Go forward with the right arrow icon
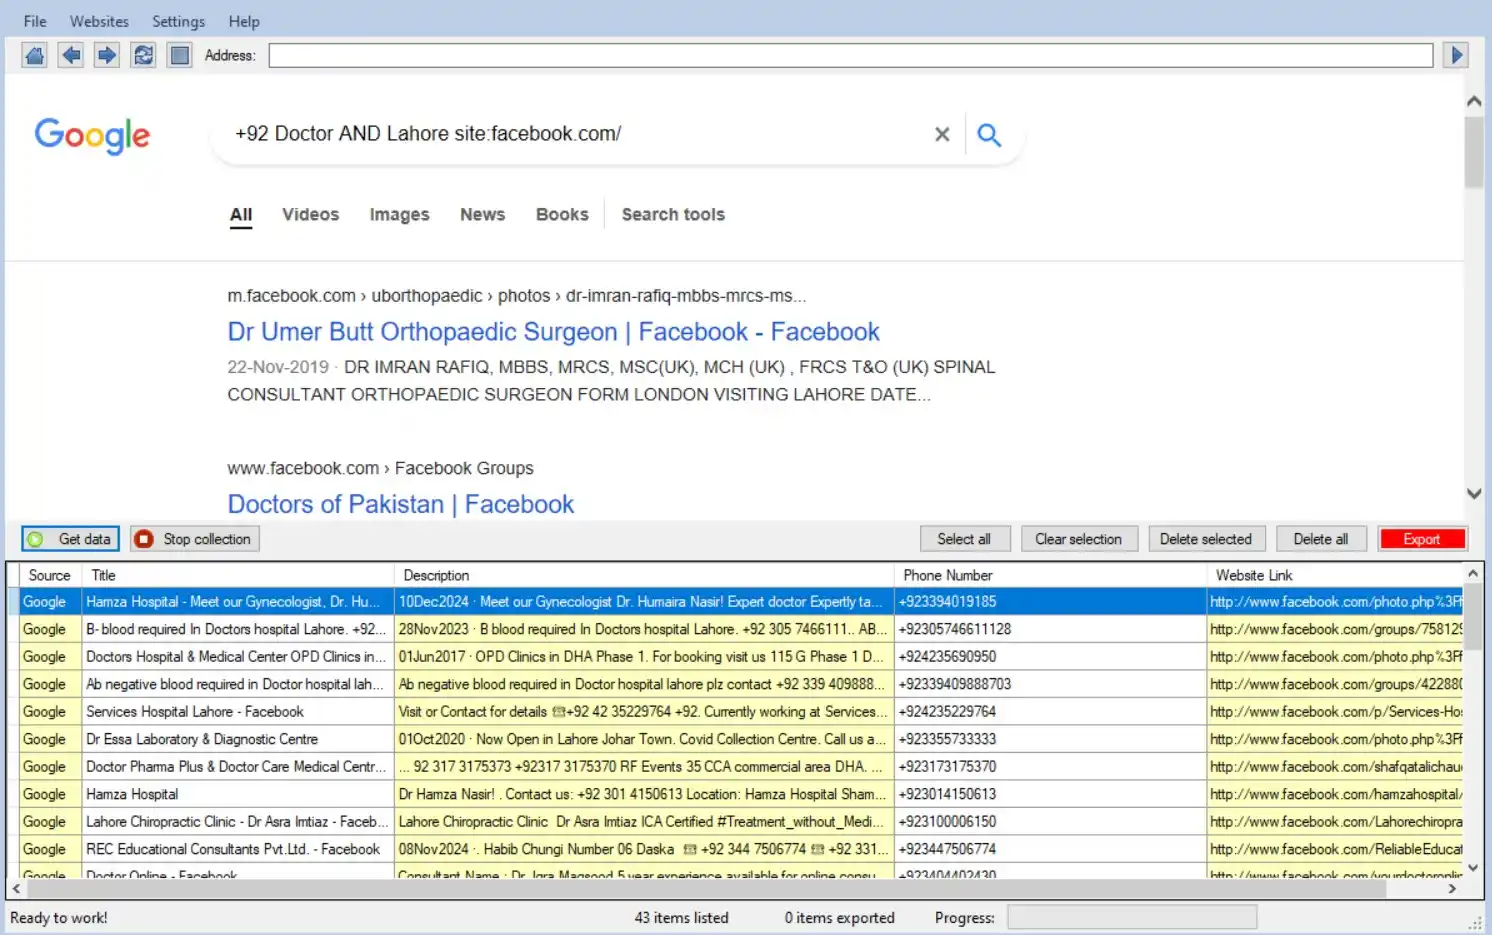The image size is (1492, 935). tap(107, 55)
